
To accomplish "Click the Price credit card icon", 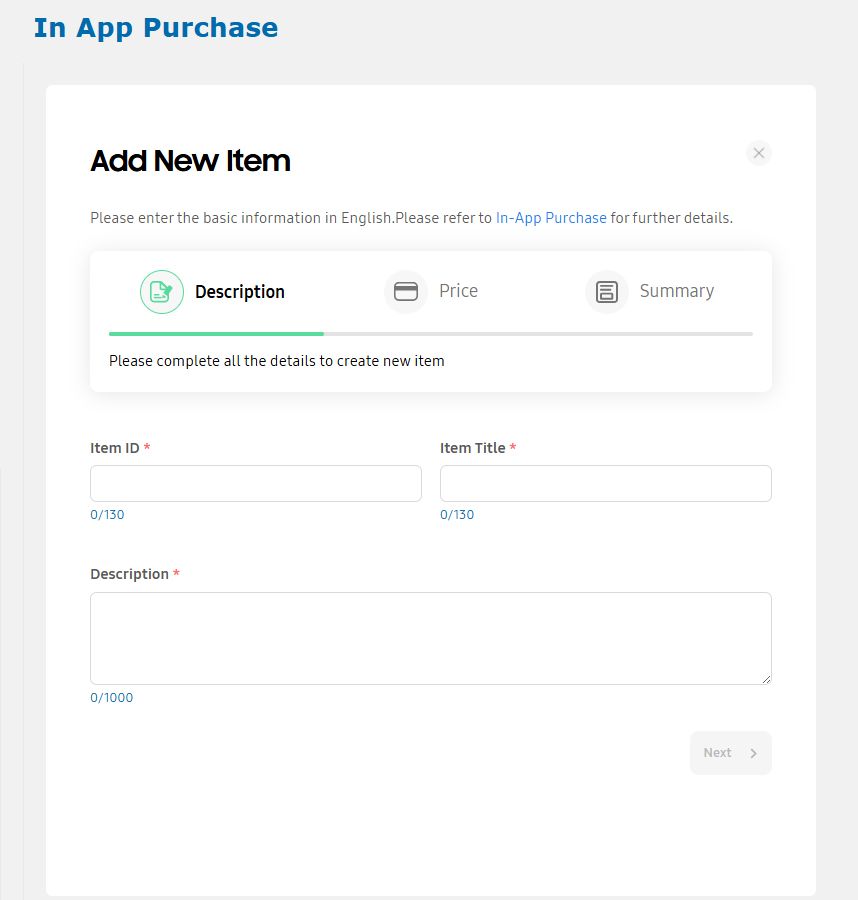I will (x=406, y=292).
